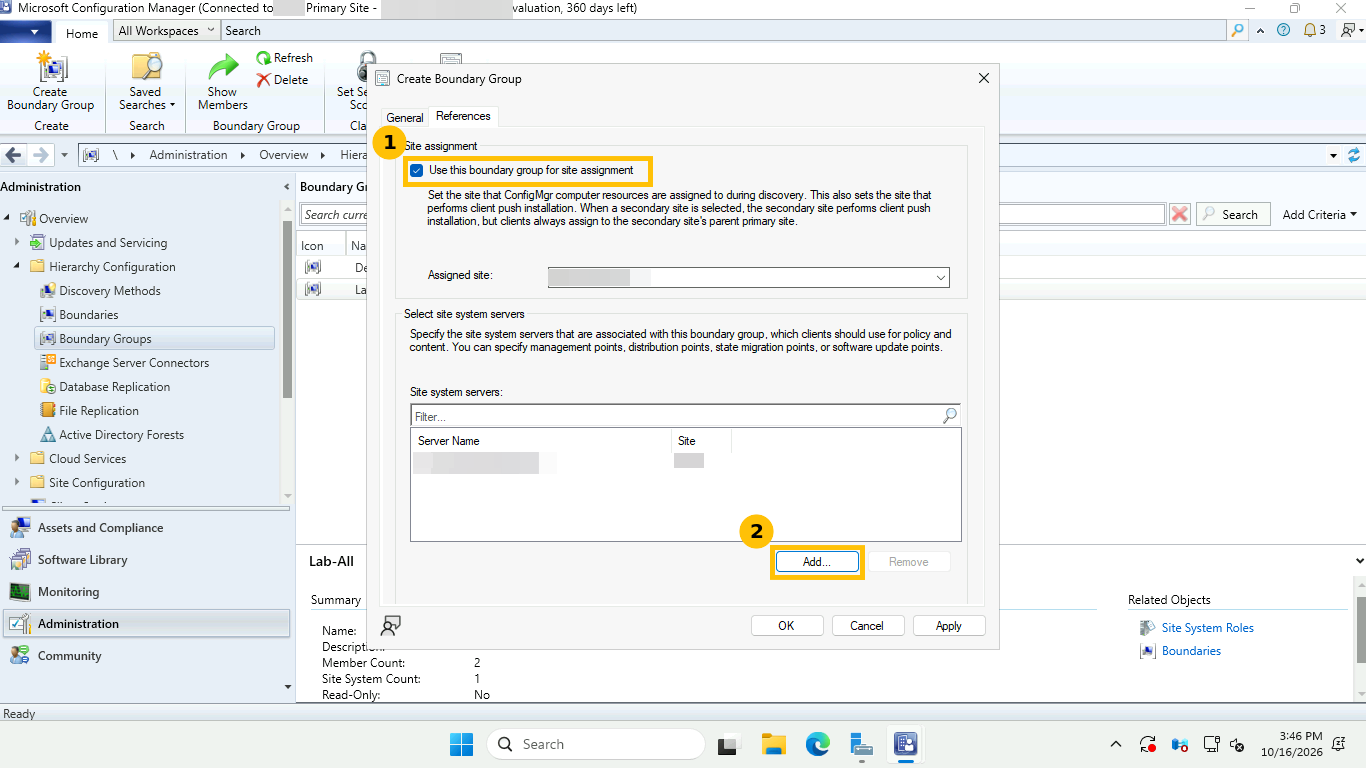Open the navigation history dropdown arrow
Viewport: 1366px width, 768px height.
point(65,155)
